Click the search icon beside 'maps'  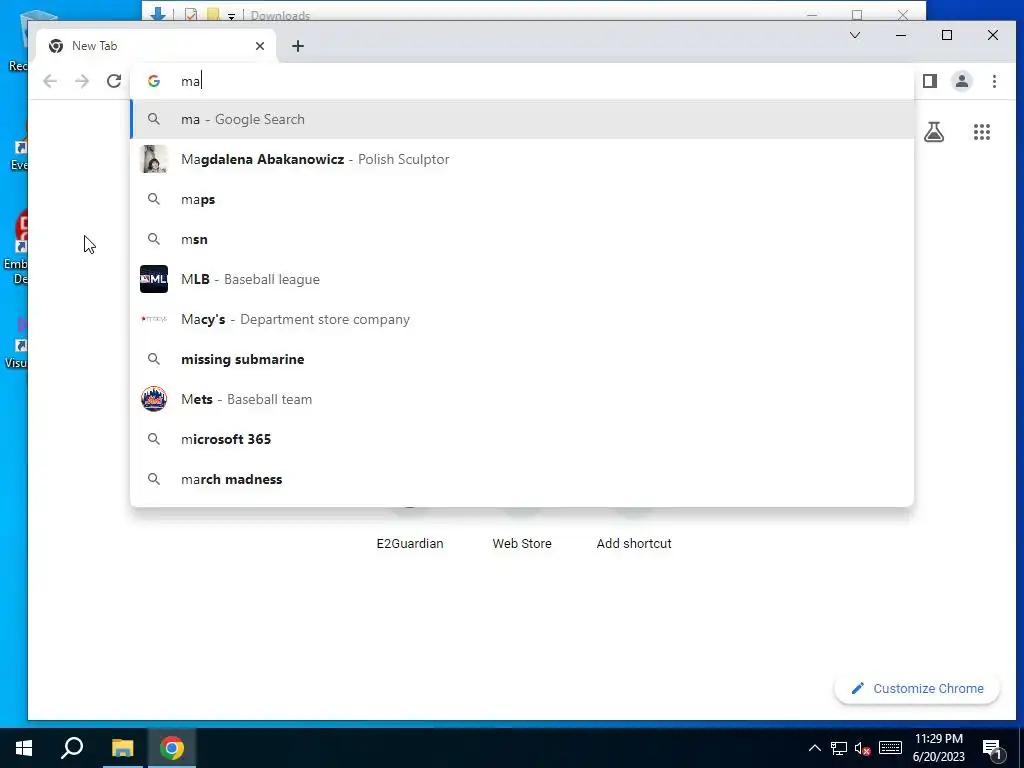[153, 199]
